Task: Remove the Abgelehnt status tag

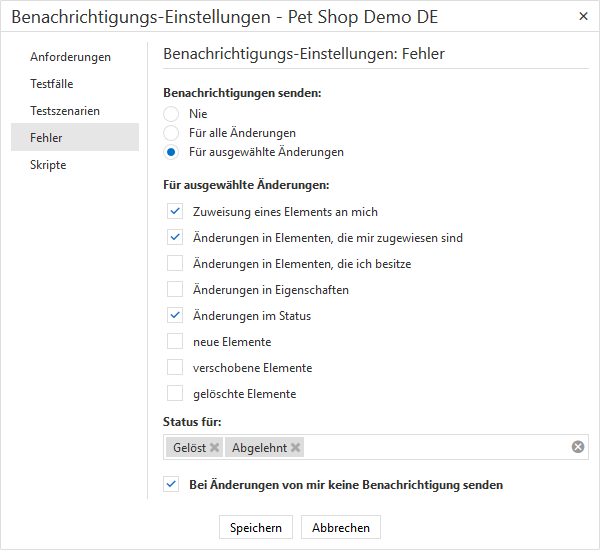Action: tap(295, 448)
